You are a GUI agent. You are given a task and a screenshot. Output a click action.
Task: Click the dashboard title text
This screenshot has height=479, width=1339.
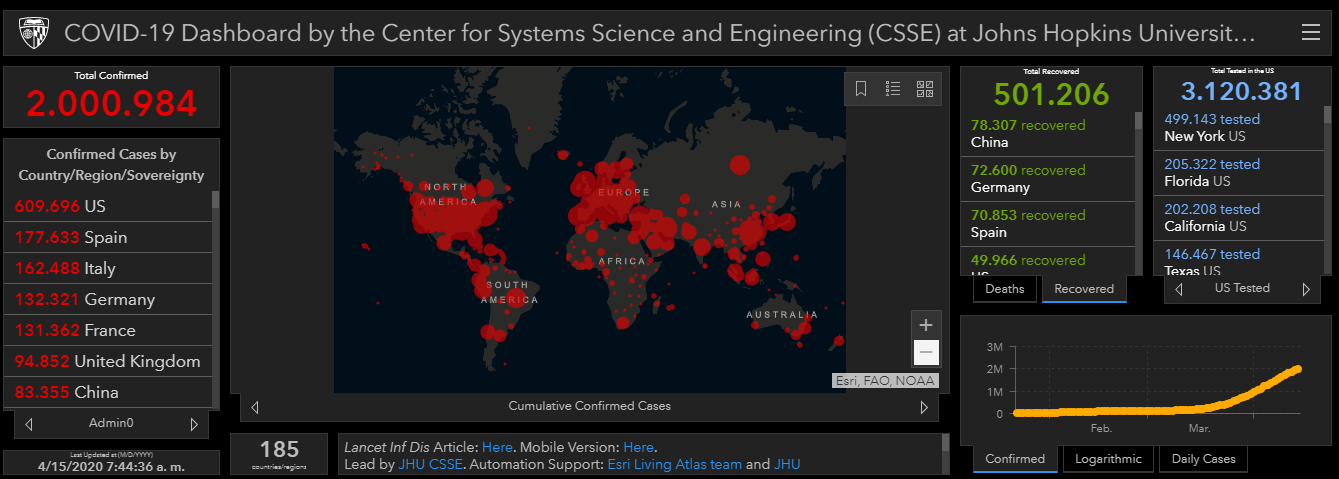pos(660,34)
